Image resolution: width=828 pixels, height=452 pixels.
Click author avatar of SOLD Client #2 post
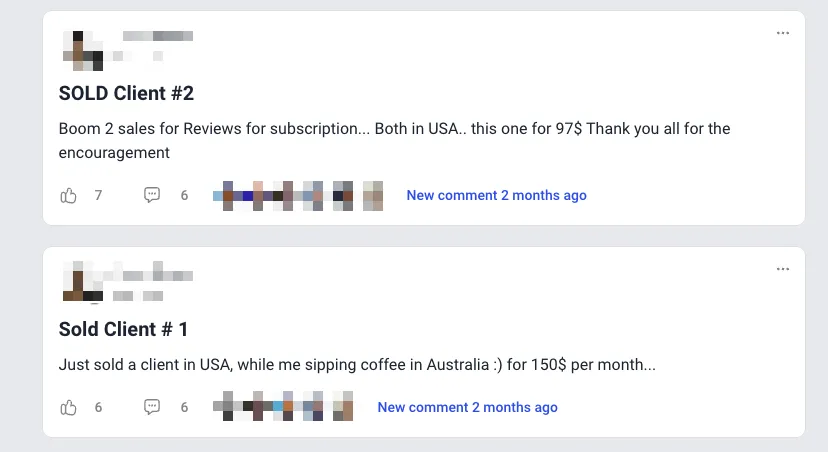83,51
